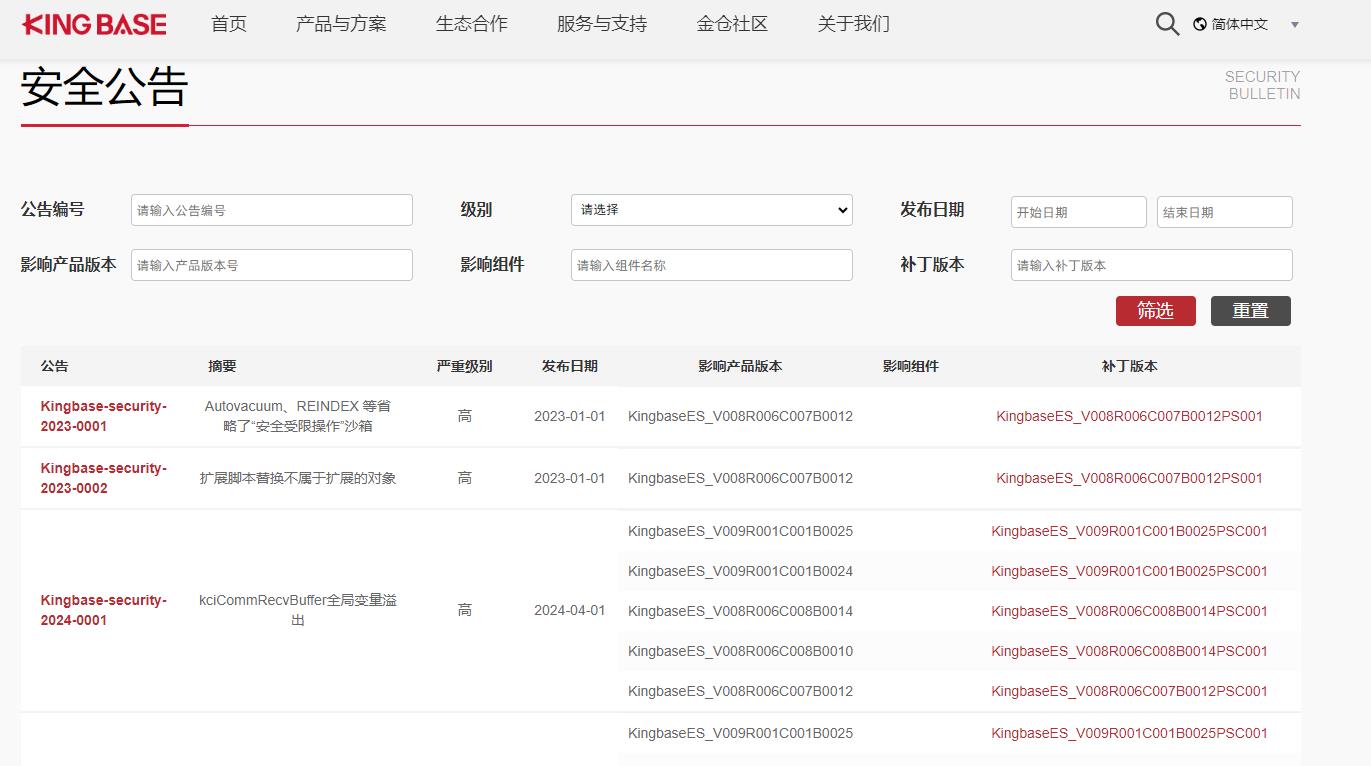Screen dimensions: 1371x766
Task: Click the 影响组件 column header
Action: coord(911,366)
